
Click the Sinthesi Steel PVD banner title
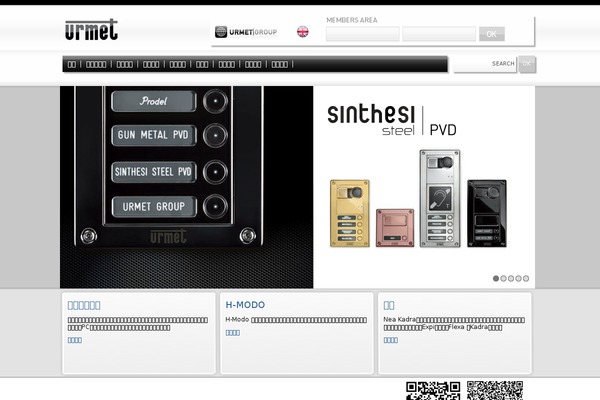pos(392,120)
